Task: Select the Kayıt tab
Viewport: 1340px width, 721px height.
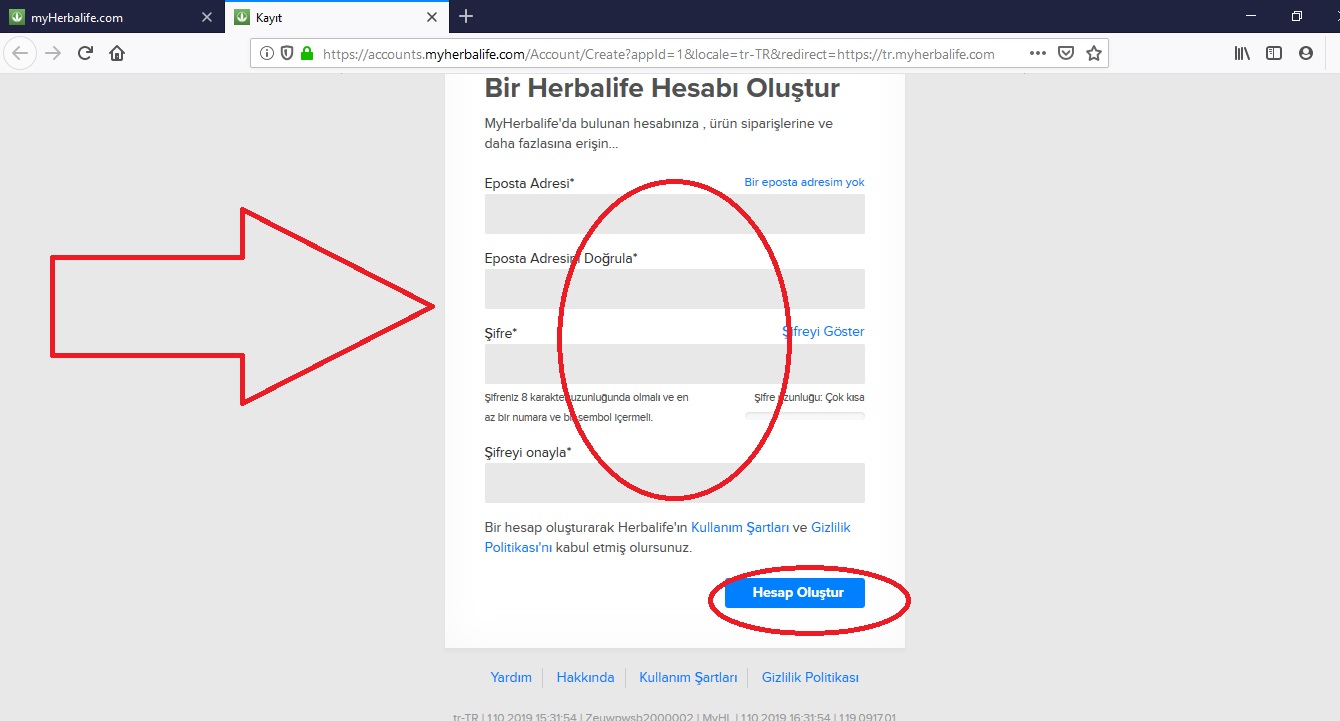Action: (x=337, y=17)
